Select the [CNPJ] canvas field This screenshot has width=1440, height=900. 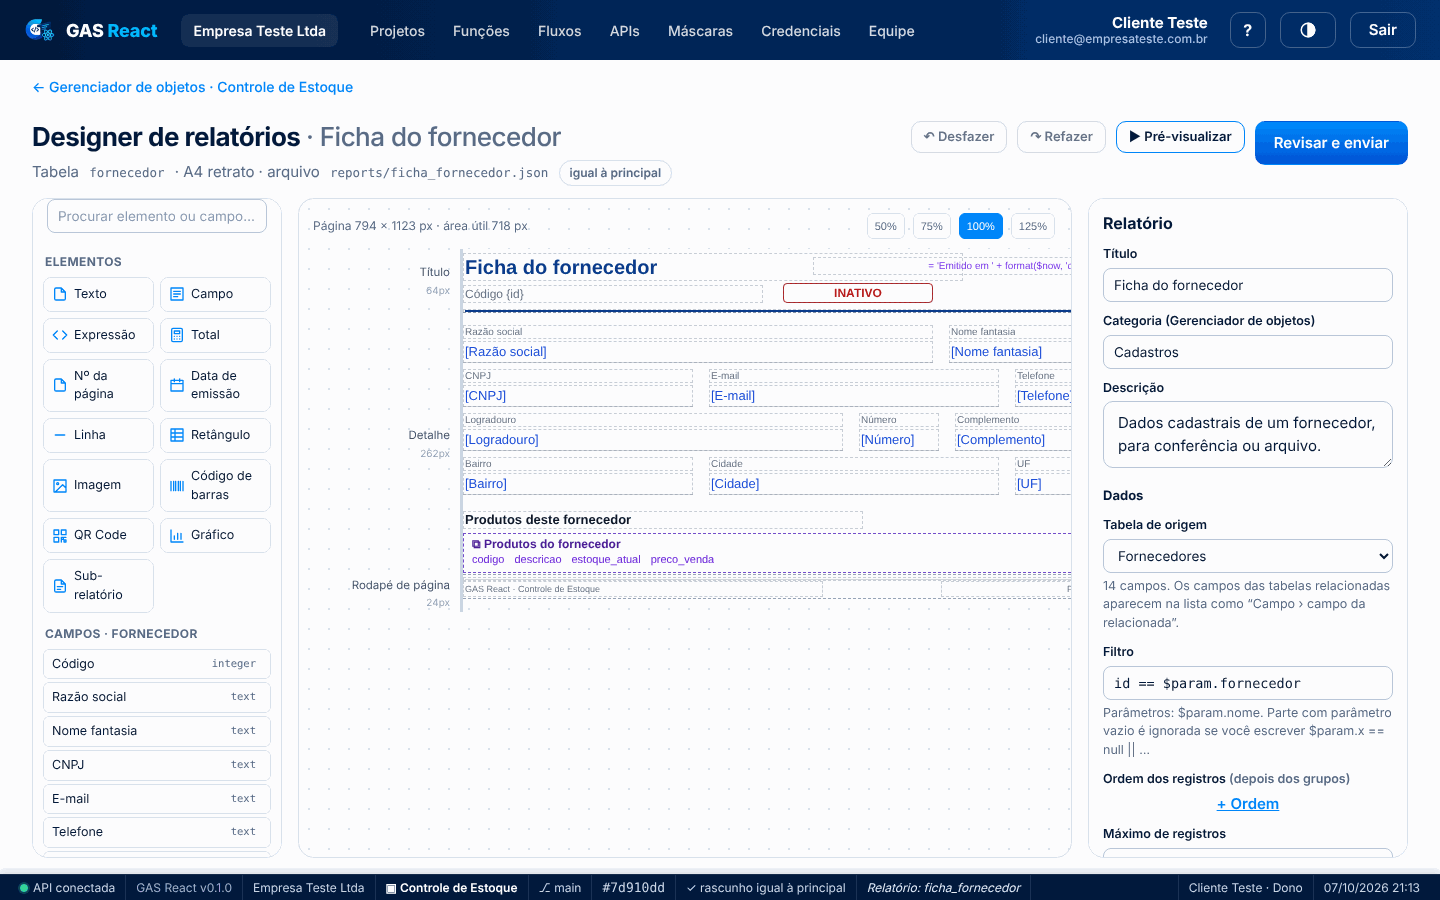click(x=578, y=396)
